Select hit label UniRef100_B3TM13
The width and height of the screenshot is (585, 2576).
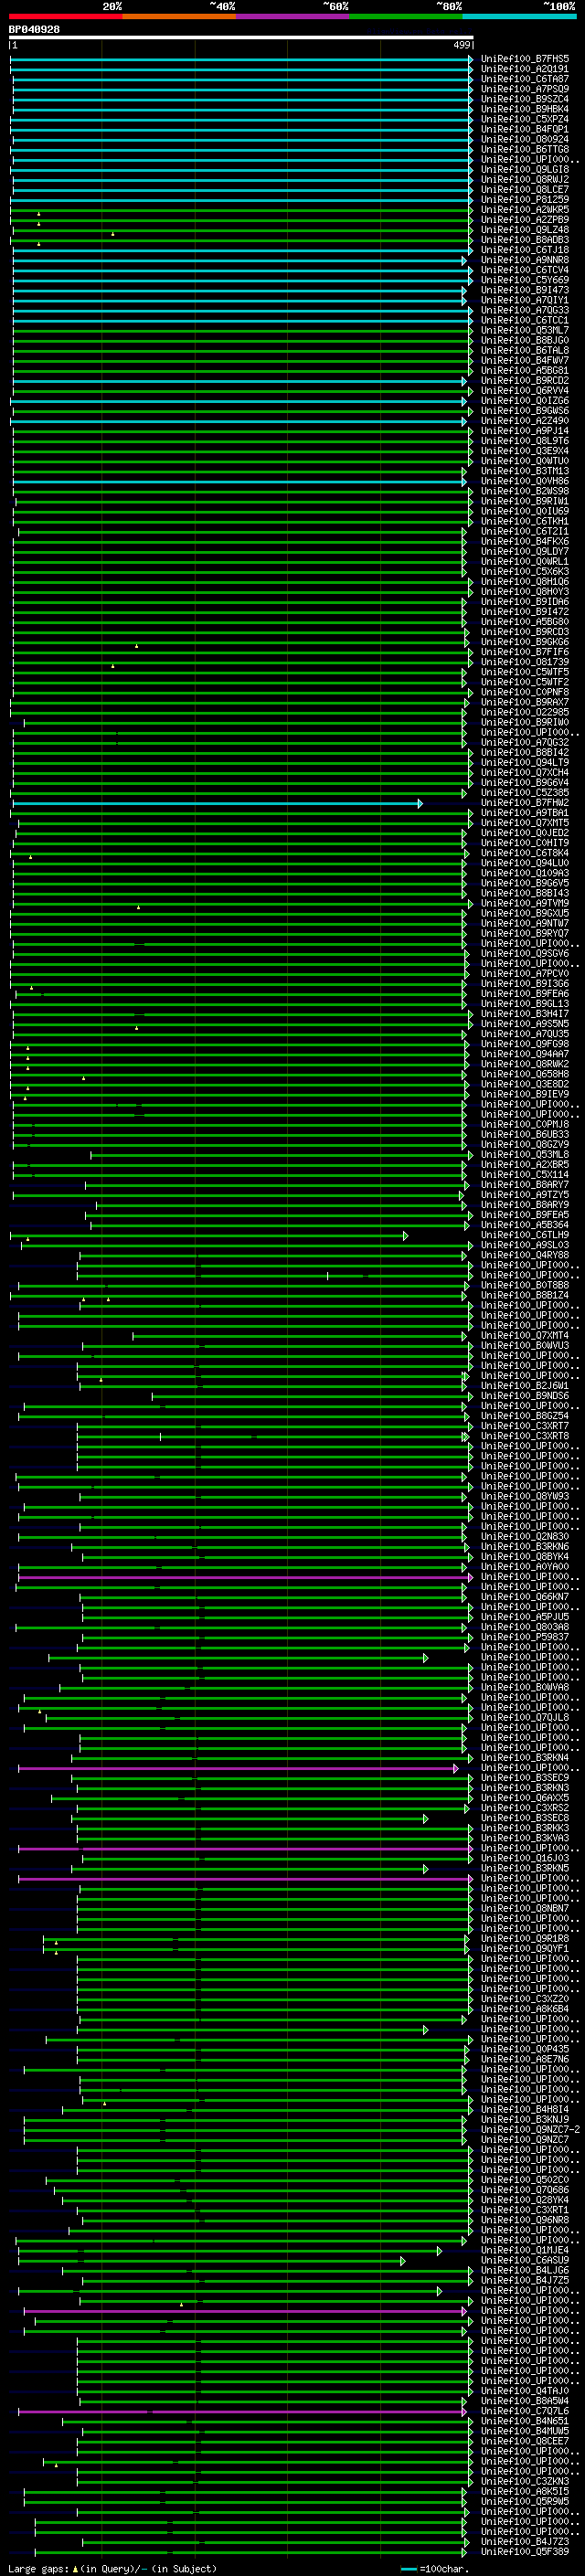click(525, 471)
